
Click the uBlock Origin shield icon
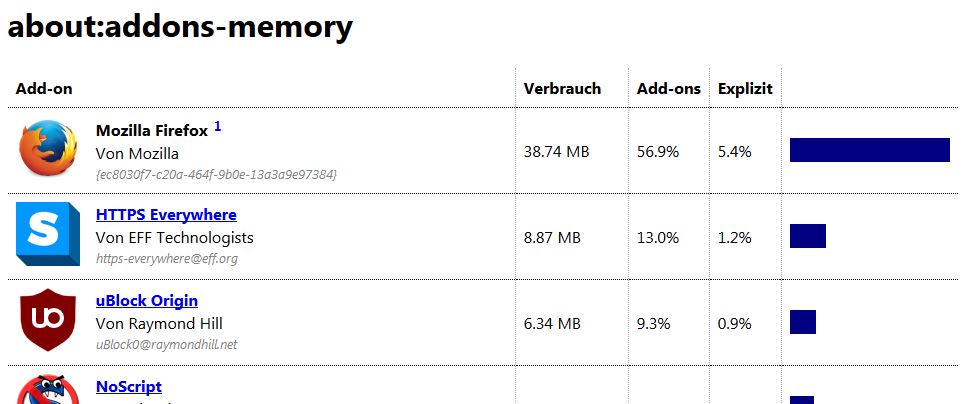48,320
